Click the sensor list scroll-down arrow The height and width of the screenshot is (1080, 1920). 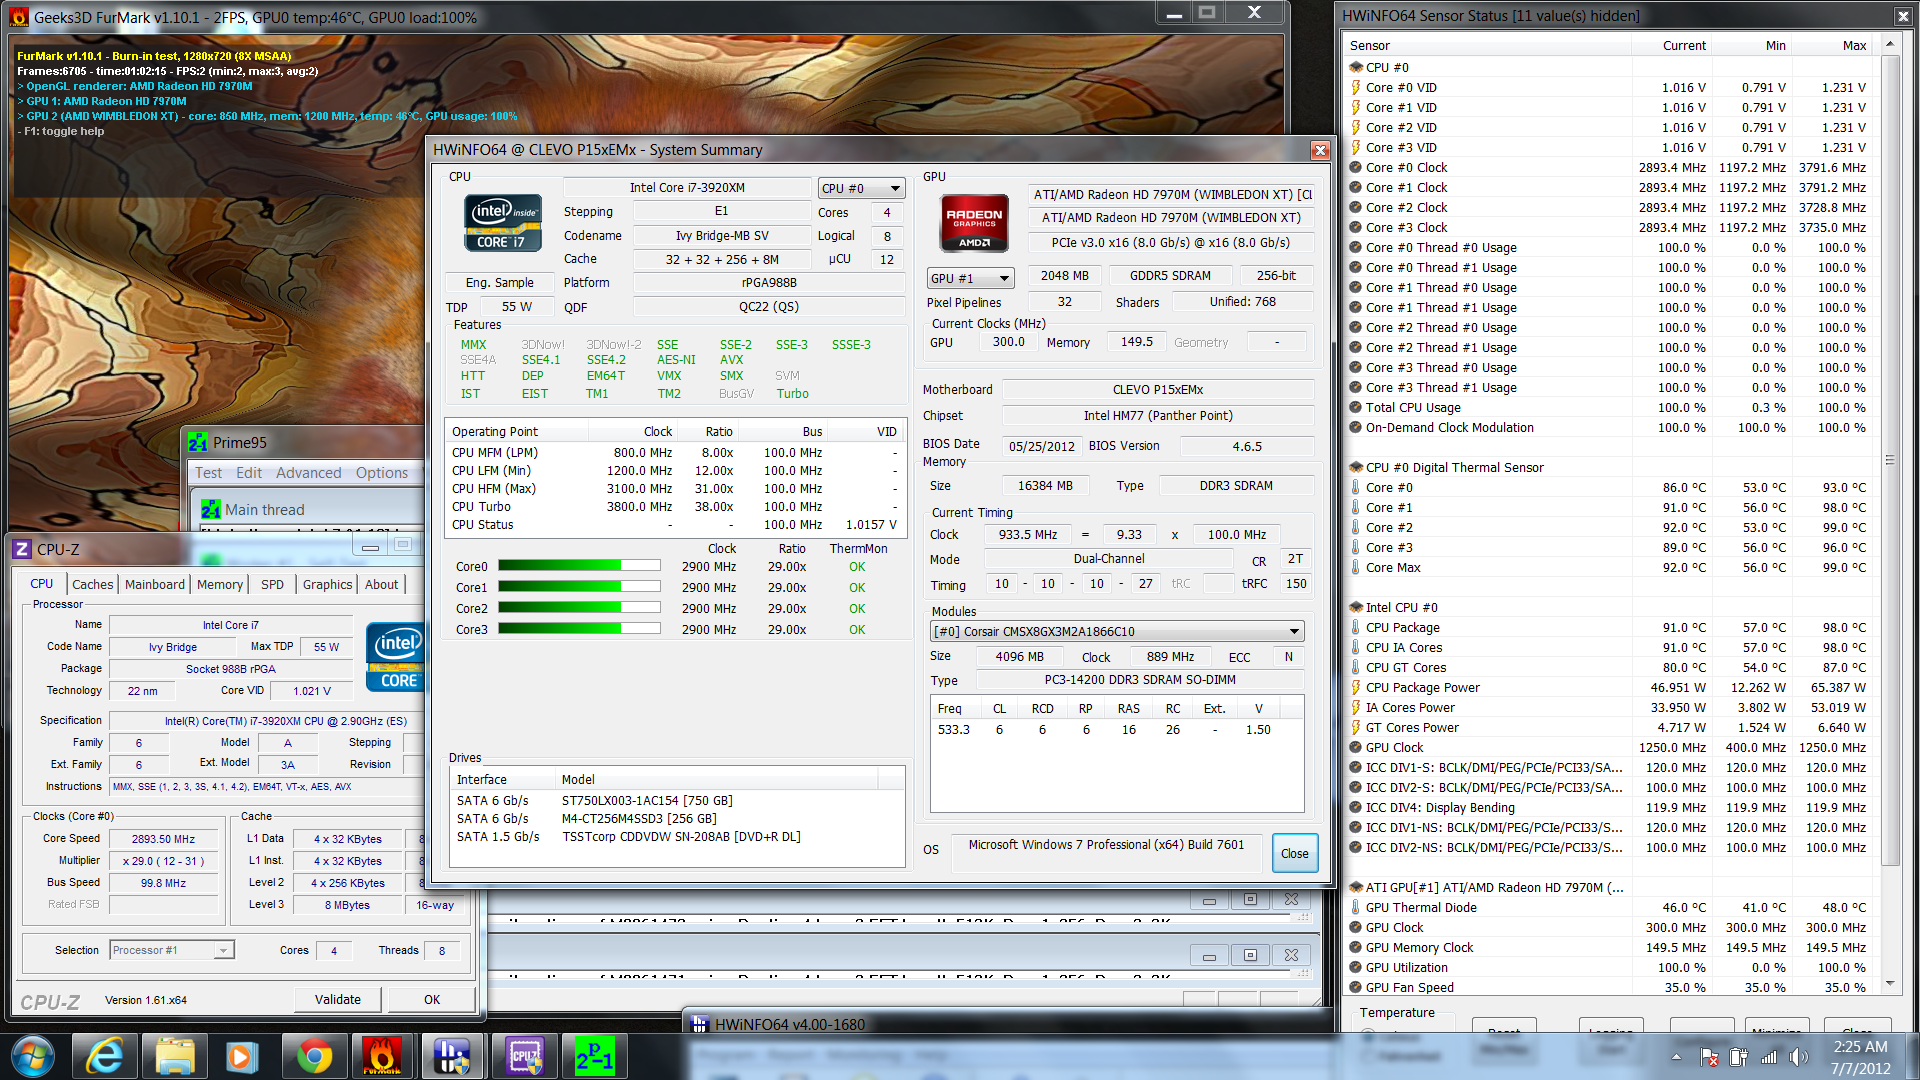tap(1890, 985)
